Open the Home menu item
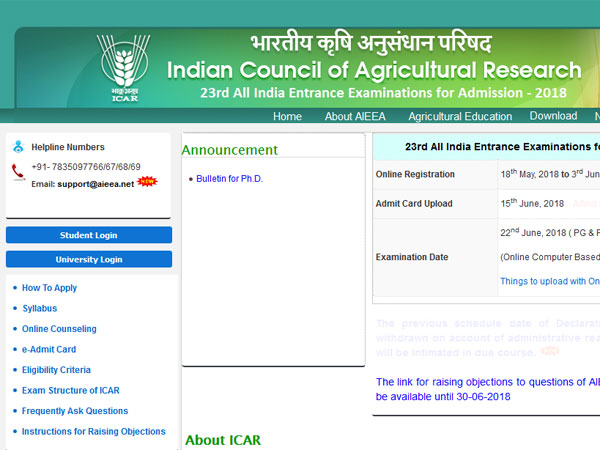Screen dimensions: 600x450 (287, 116)
